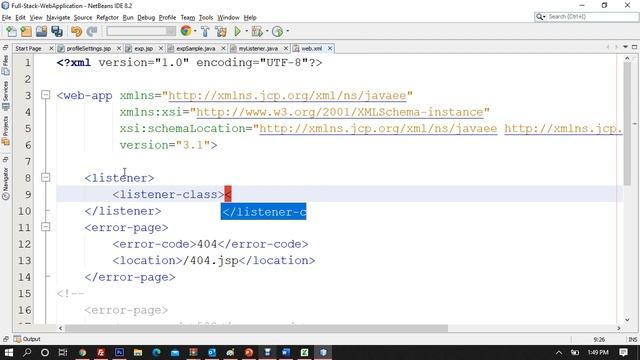640x360 pixels.
Task: Click the Windows Start button
Action: click(9, 352)
